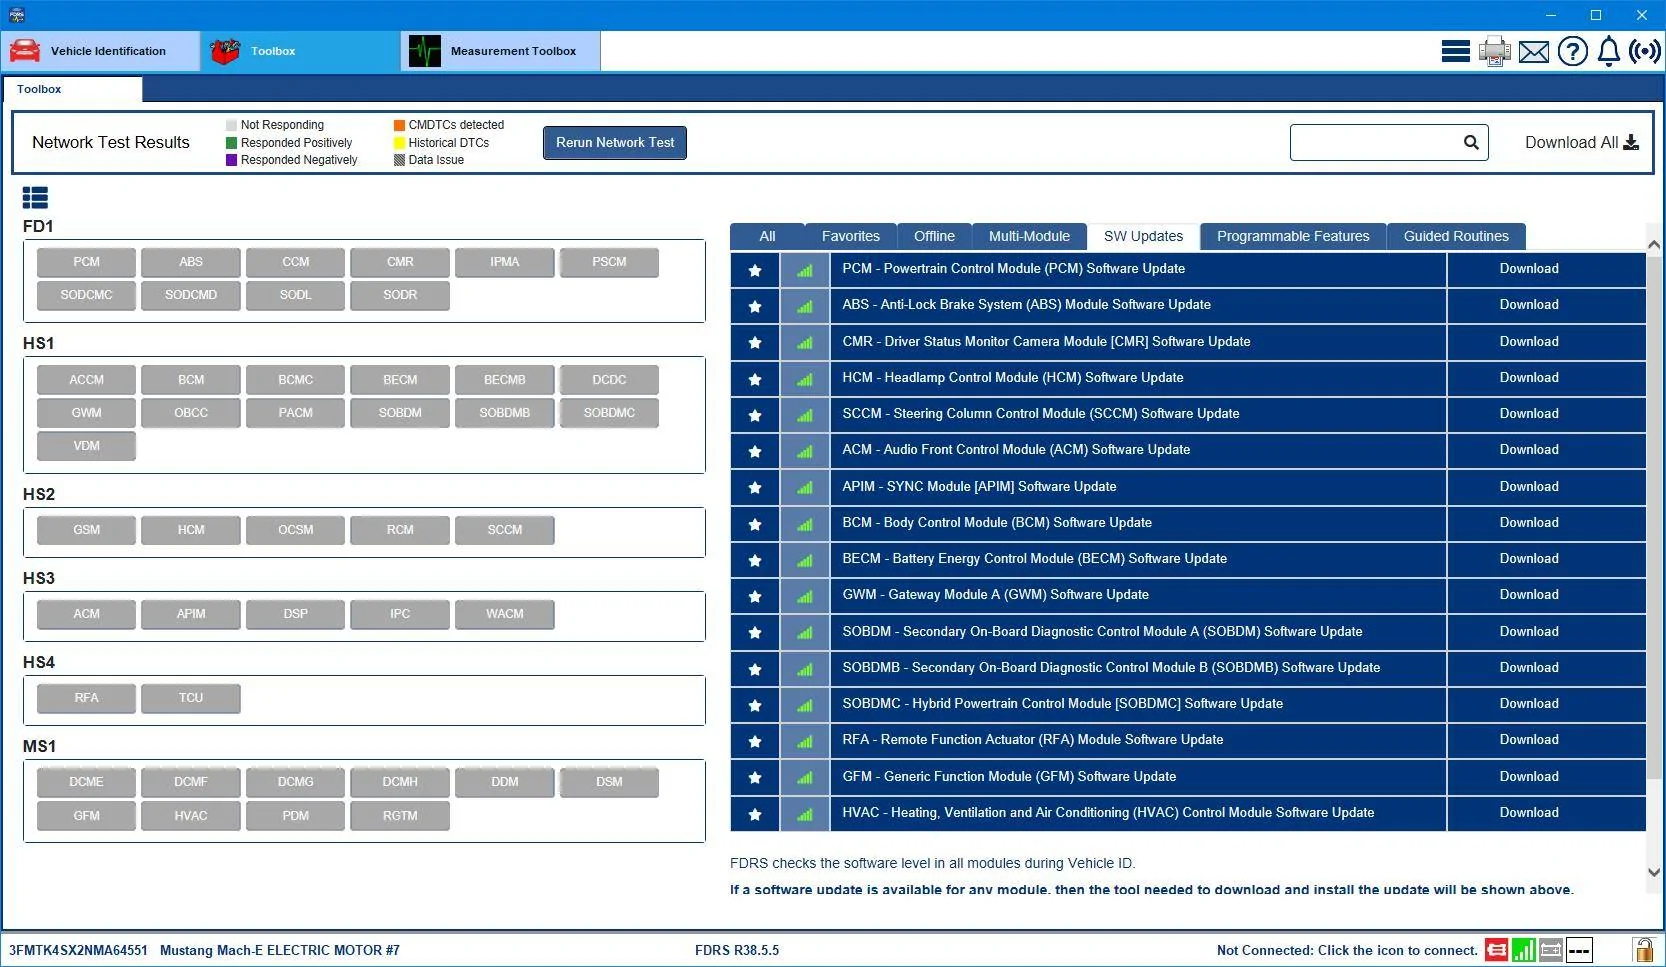Viewport: 1666px width, 967px height.
Task: Click signal icon beside BCM Body Control update
Action: point(805,523)
